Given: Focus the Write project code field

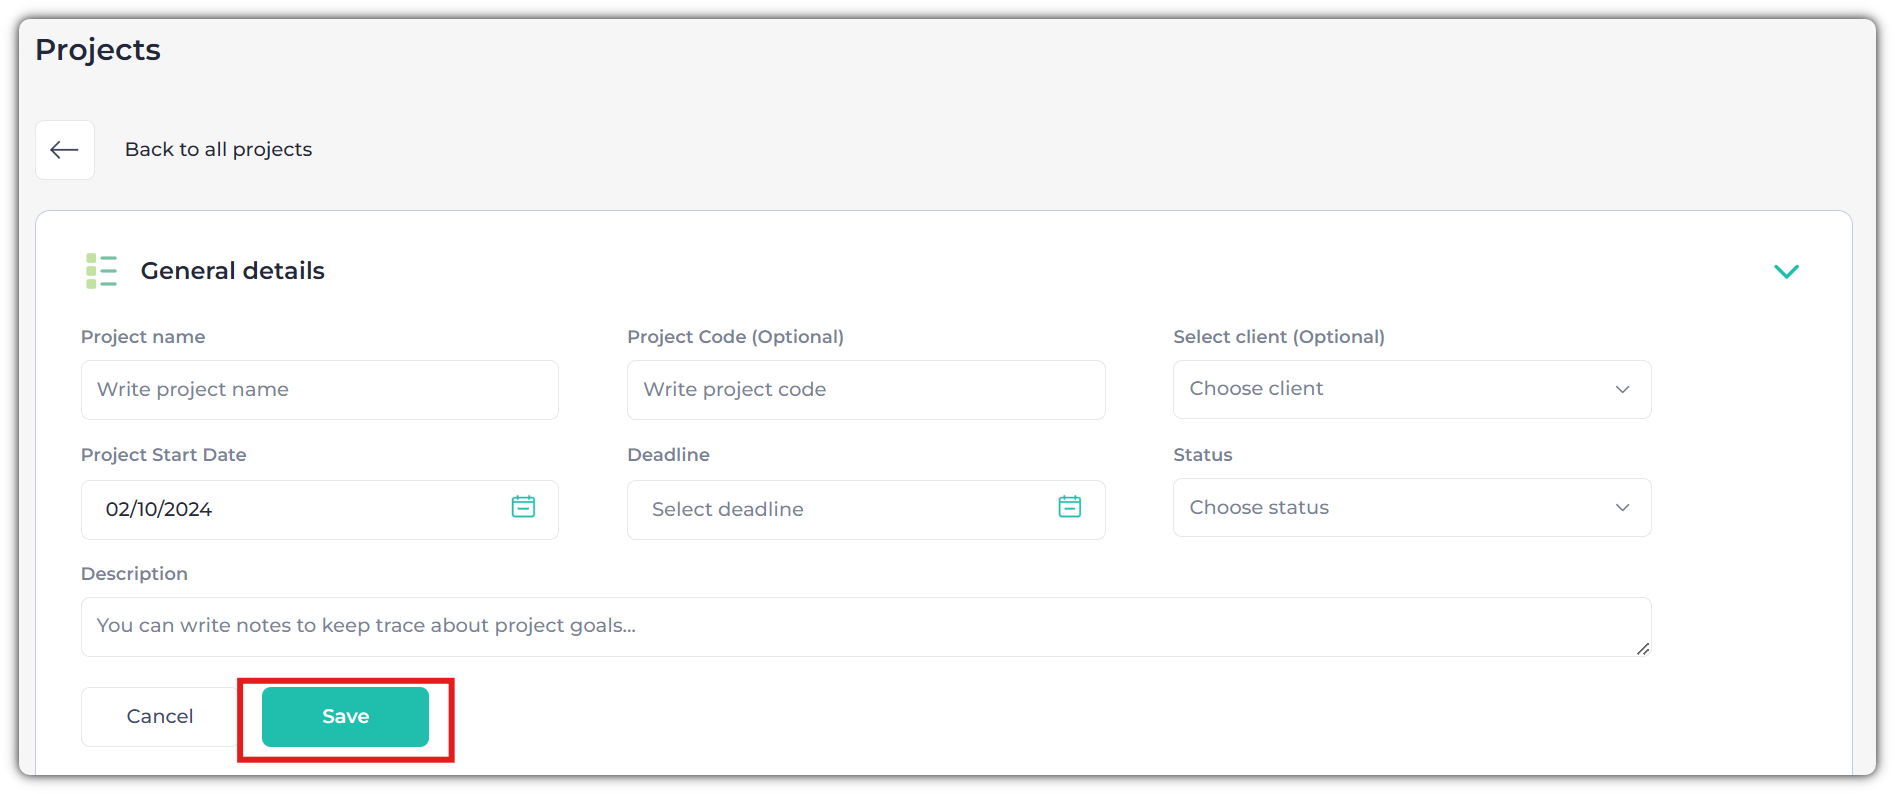Looking at the screenshot, I should [865, 390].
